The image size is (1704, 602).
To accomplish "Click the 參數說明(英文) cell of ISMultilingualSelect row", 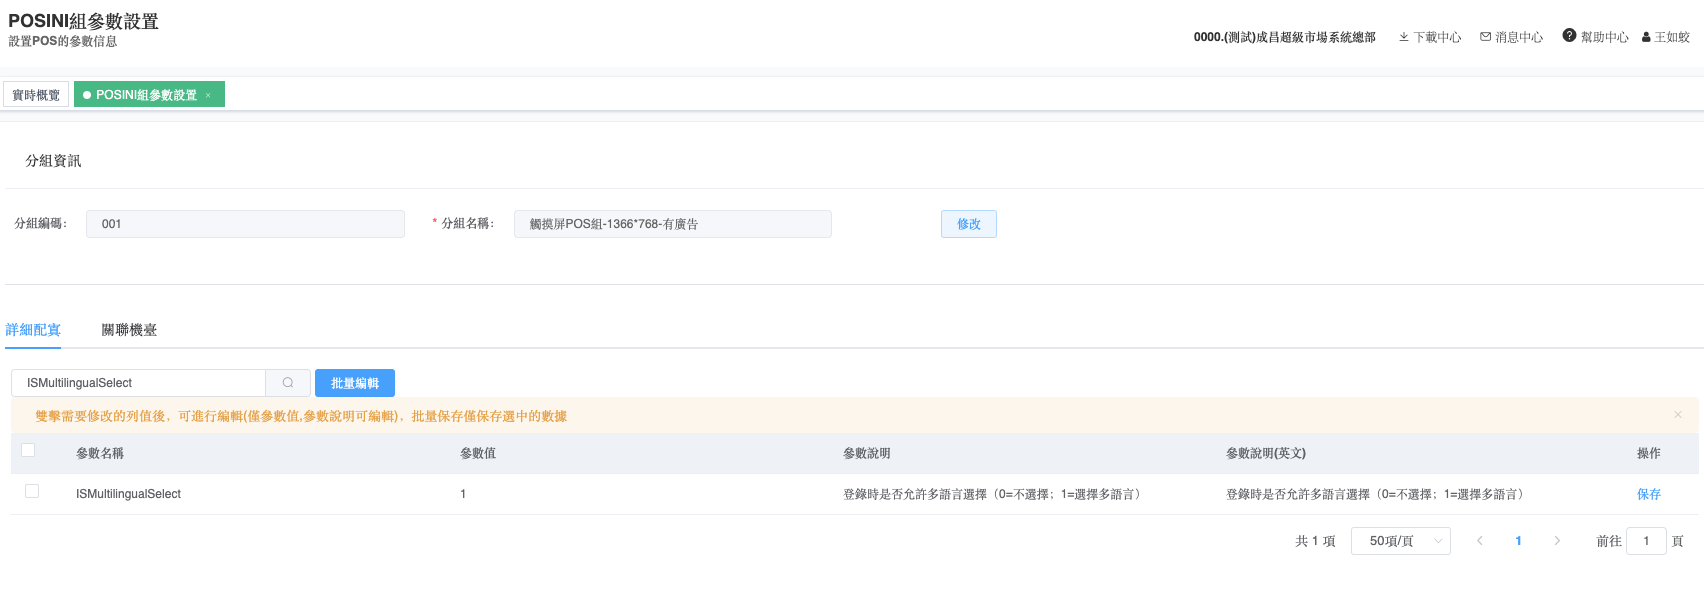I will pyautogui.click(x=1375, y=494).
